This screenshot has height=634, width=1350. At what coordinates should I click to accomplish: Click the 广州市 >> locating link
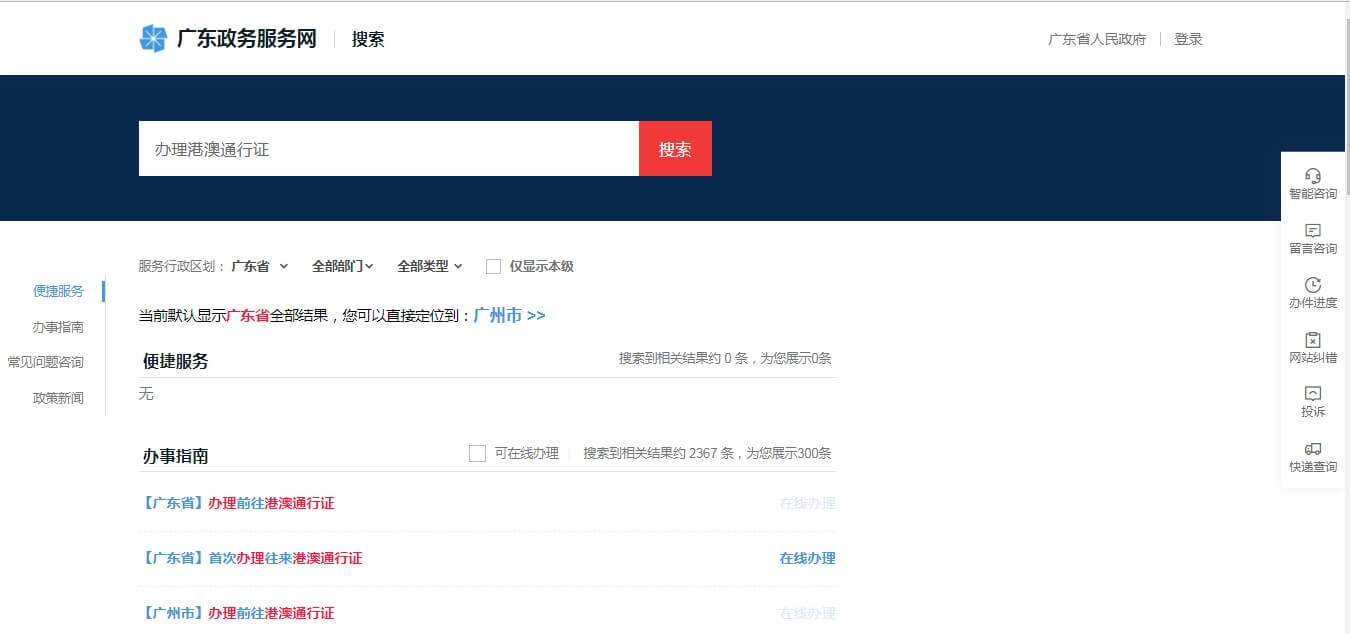pos(509,314)
